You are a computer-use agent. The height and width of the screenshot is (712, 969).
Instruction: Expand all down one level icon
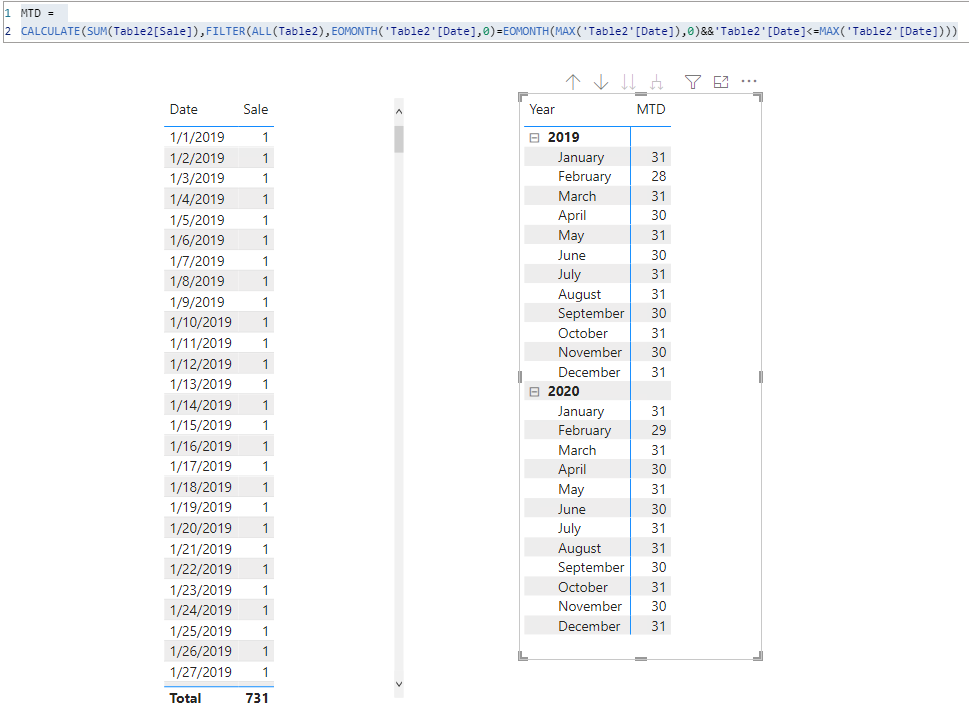pos(656,82)
